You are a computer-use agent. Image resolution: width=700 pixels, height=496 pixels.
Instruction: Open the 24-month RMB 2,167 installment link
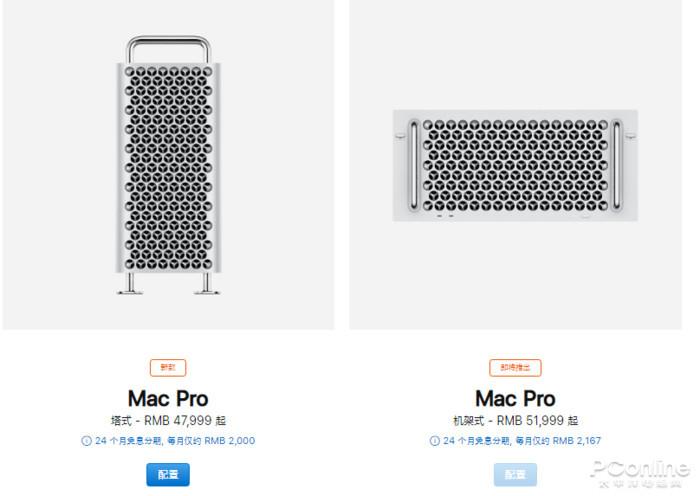pyautogui.click(x=521, y=441)
